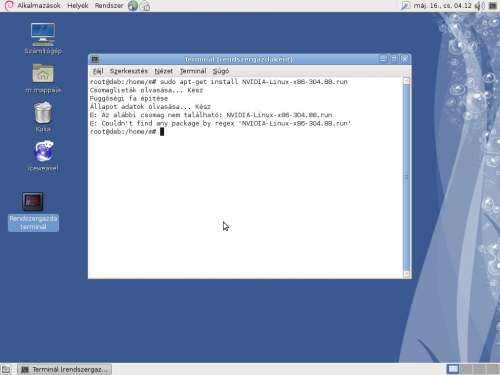Click the 'Couldn't find any package by regex' line
The width and height of the screenshot is (500, 375).
pos(220,124)
